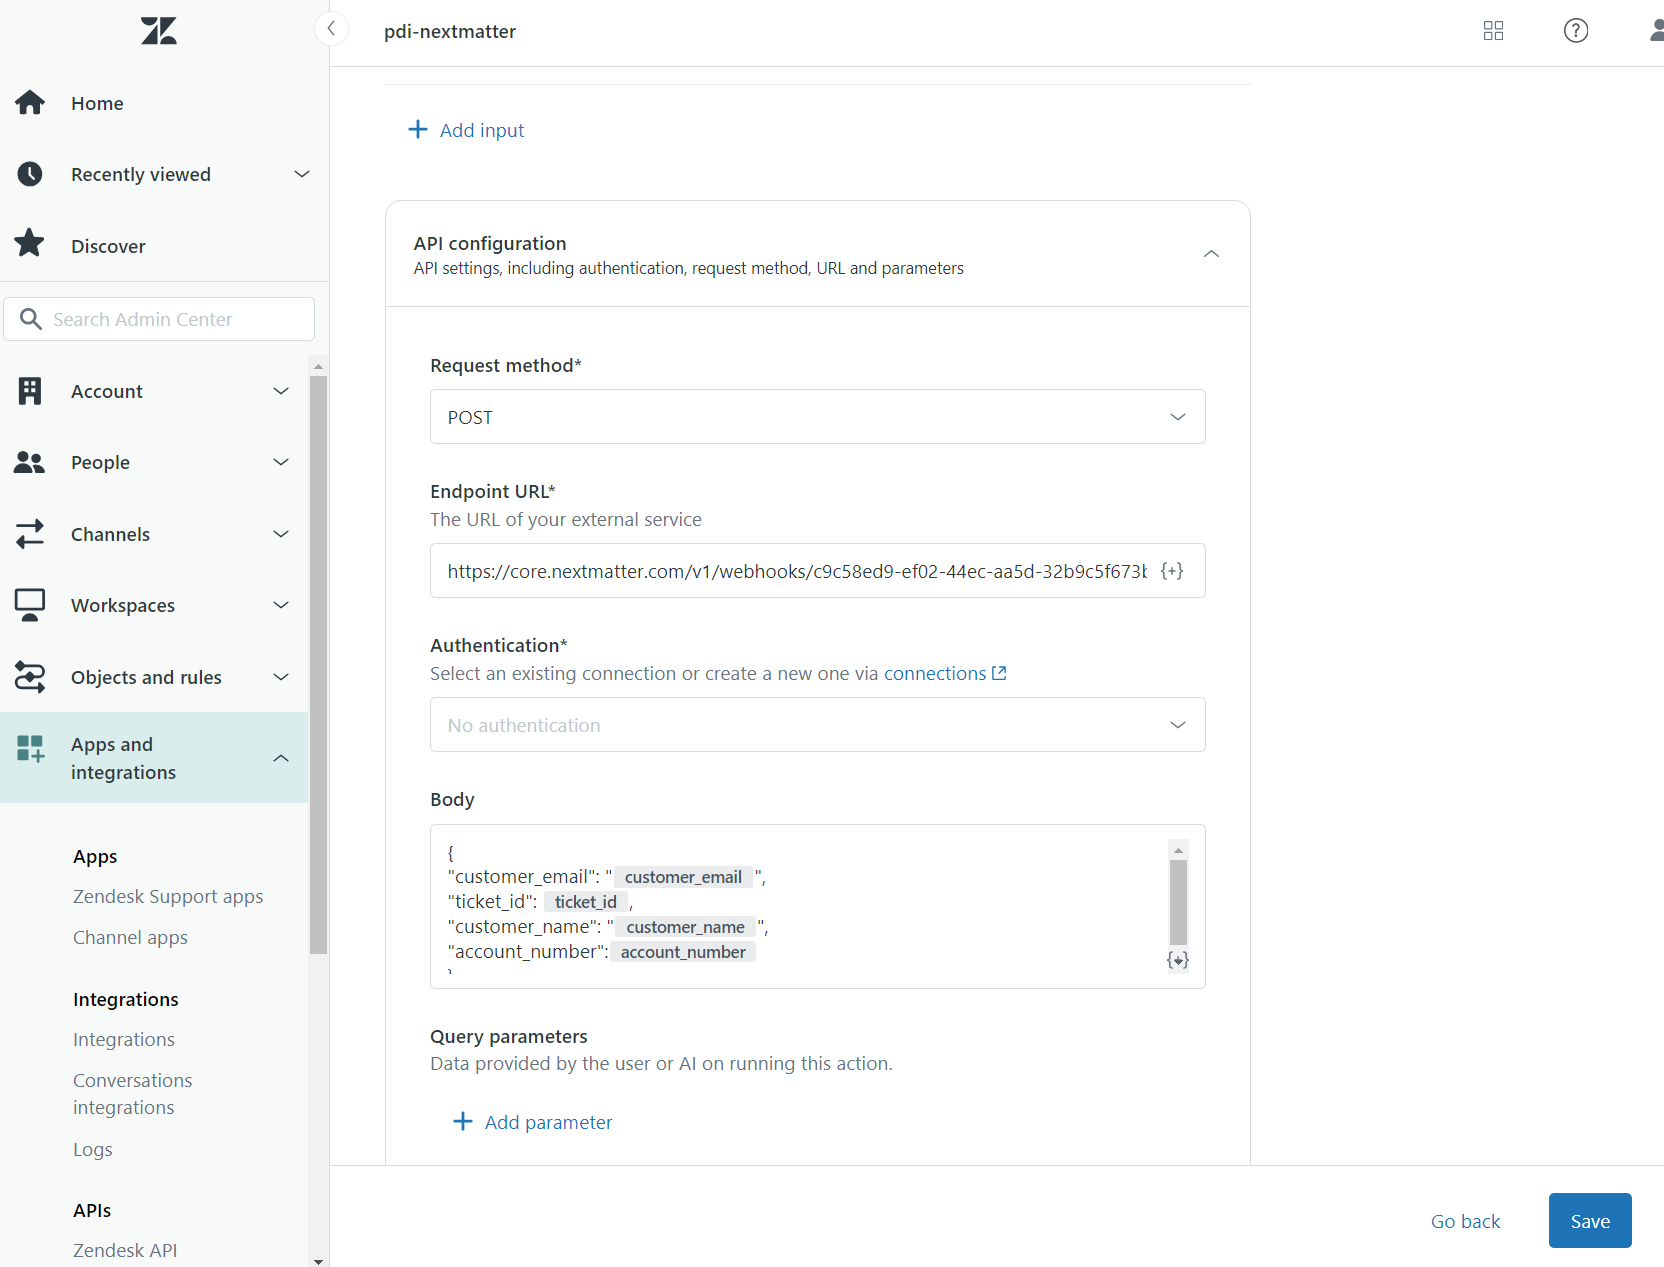Click the Account building icon
Viewport: 1664px width, 1267px height.
[30, 391]
